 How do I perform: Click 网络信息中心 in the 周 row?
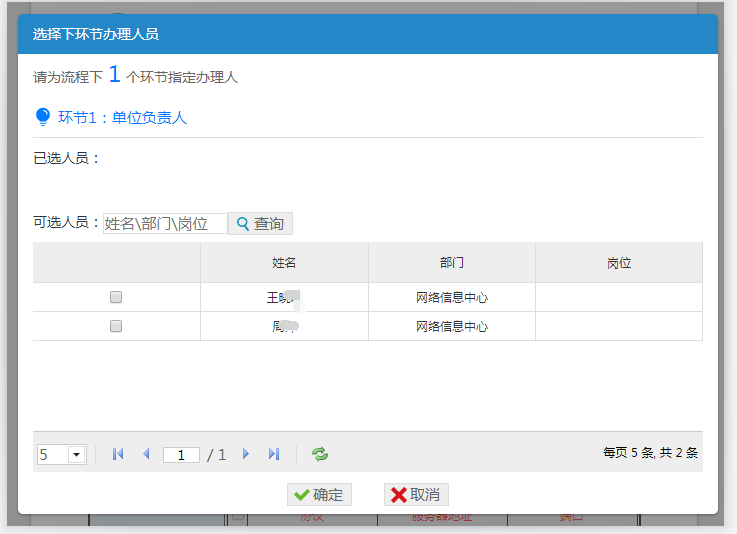pos(451,326)
